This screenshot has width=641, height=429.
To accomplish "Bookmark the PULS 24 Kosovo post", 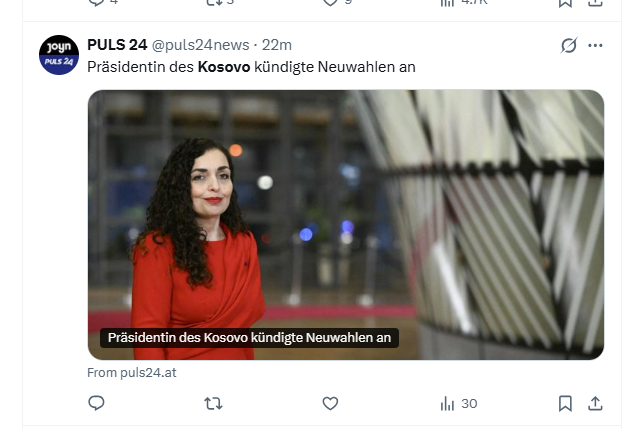I will tap(565, 404).
